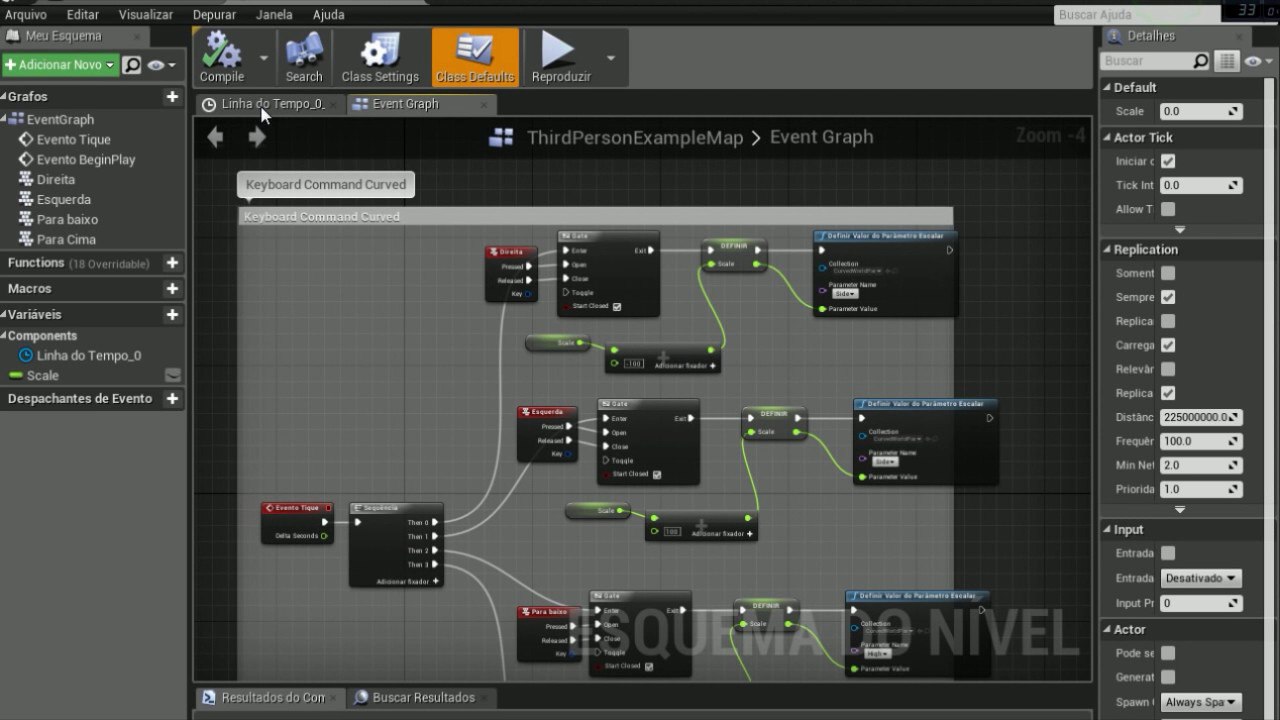The width and height of the screenshot is (1280, 720).
Task: Open the view options eye dropdown in Meu Esquema
Action: [161, 65]
